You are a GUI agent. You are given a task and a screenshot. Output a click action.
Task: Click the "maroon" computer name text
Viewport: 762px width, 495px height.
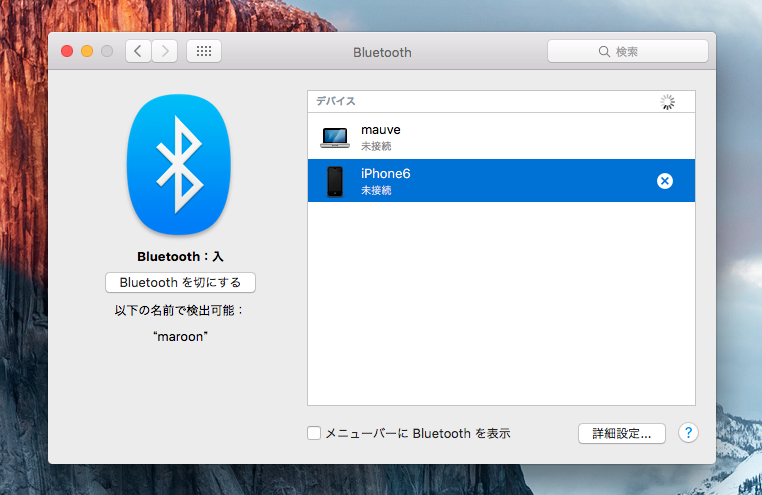[x=180, y=337]
